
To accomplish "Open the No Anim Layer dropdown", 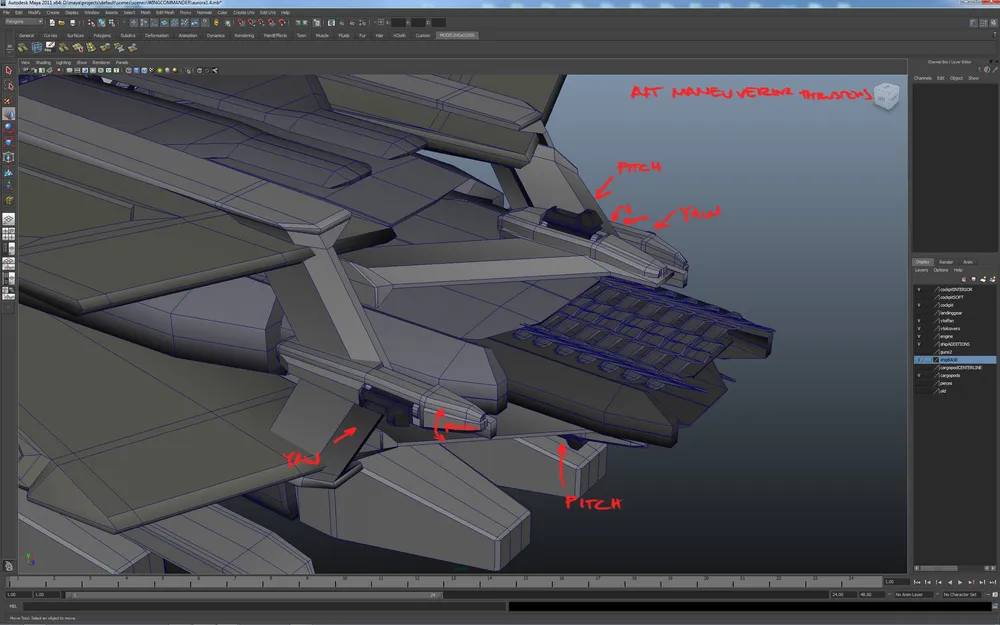I will [916, 594].
